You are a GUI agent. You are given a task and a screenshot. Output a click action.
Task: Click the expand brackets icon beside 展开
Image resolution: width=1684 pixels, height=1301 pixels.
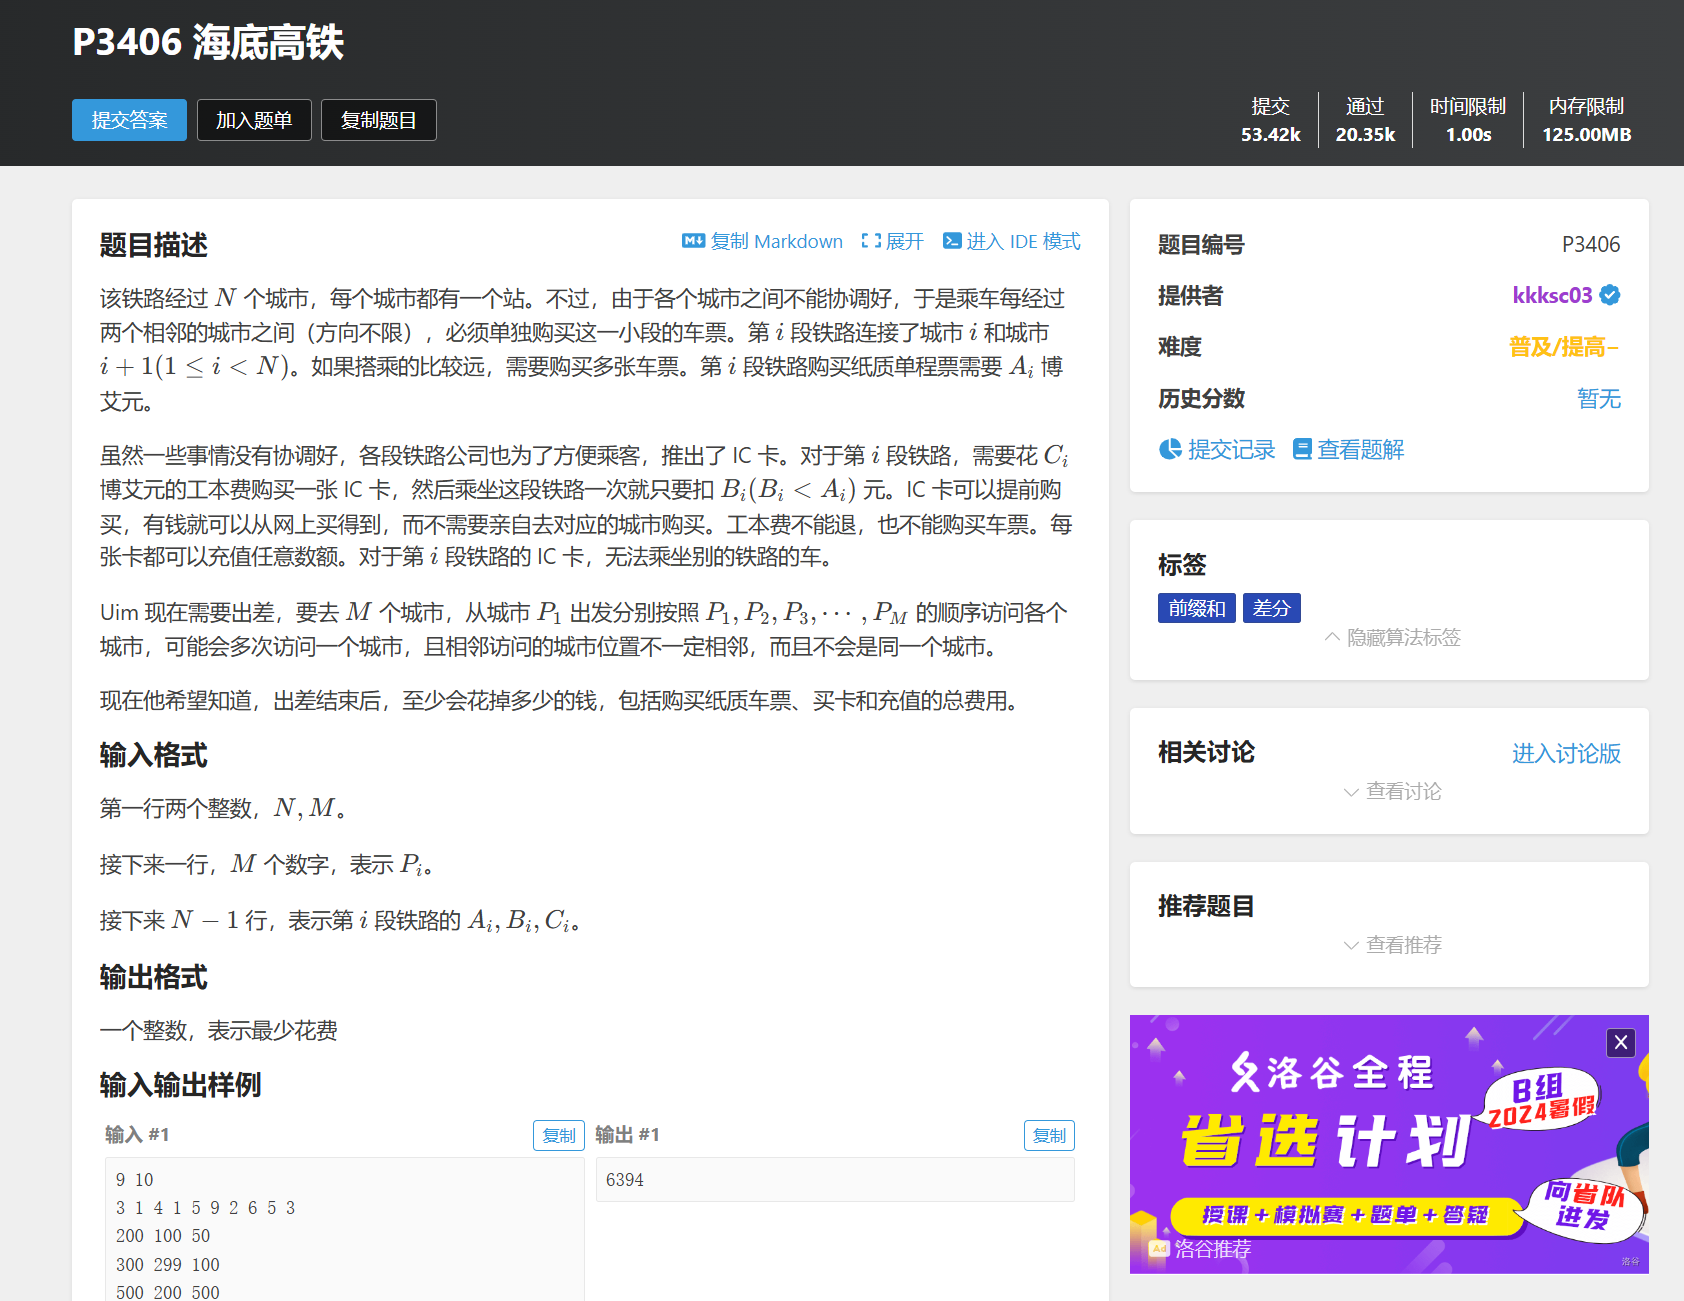coord(871,241)
